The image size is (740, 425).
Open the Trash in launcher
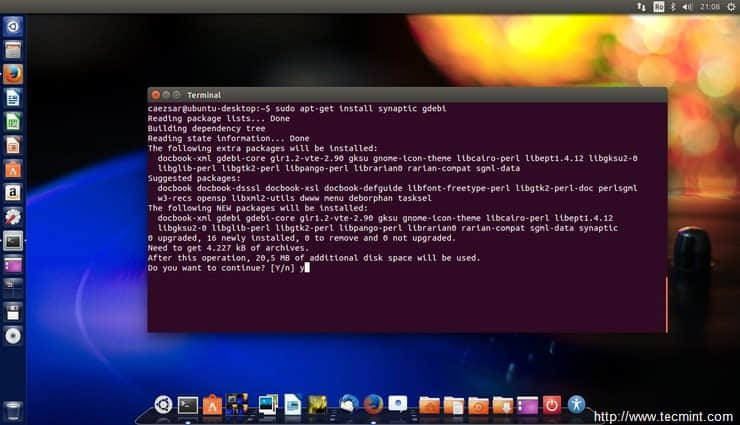(x=13, y=409)
